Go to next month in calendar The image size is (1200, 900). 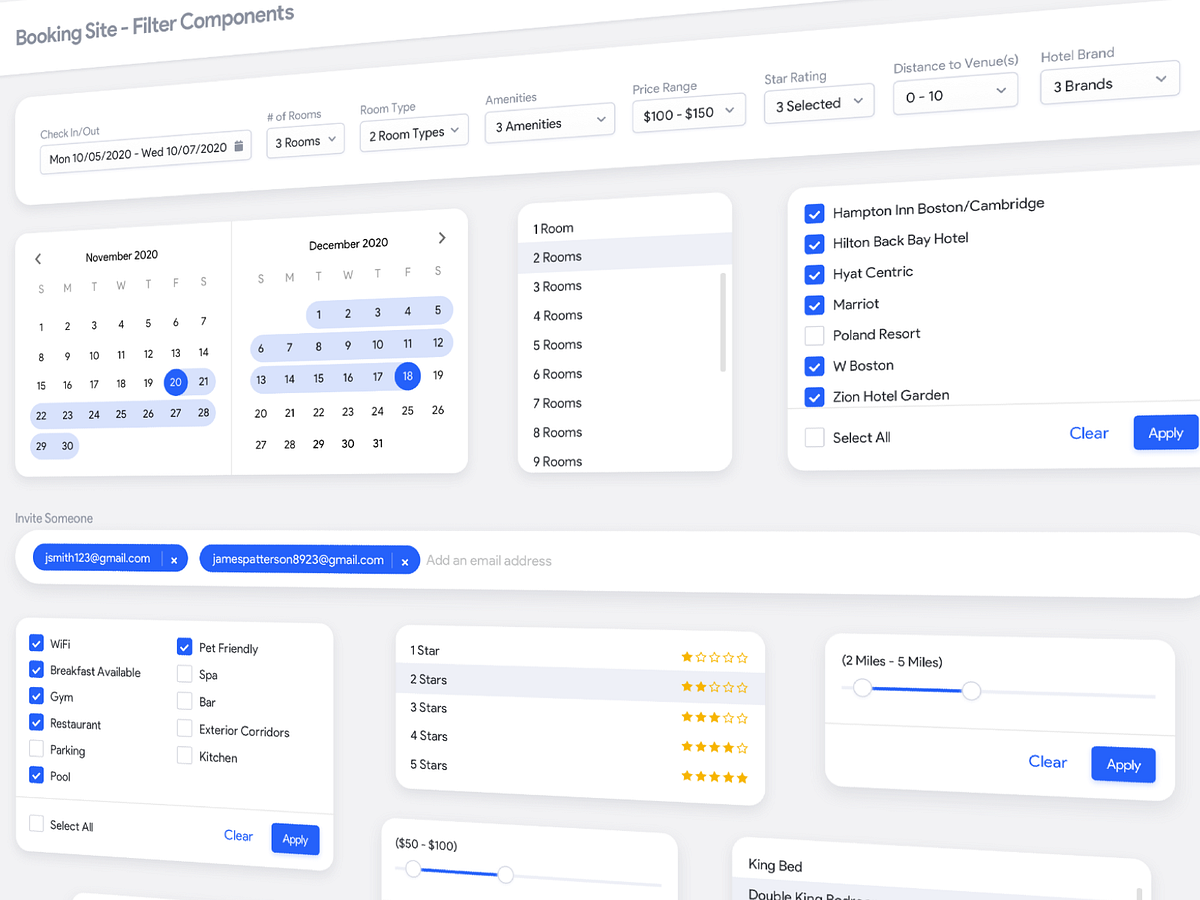[442, 238]
